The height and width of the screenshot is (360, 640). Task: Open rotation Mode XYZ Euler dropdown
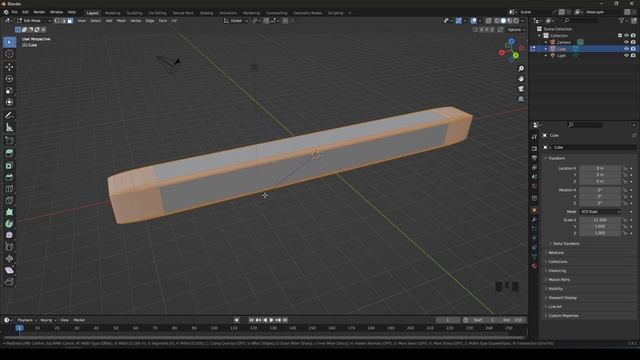[600, 212]
